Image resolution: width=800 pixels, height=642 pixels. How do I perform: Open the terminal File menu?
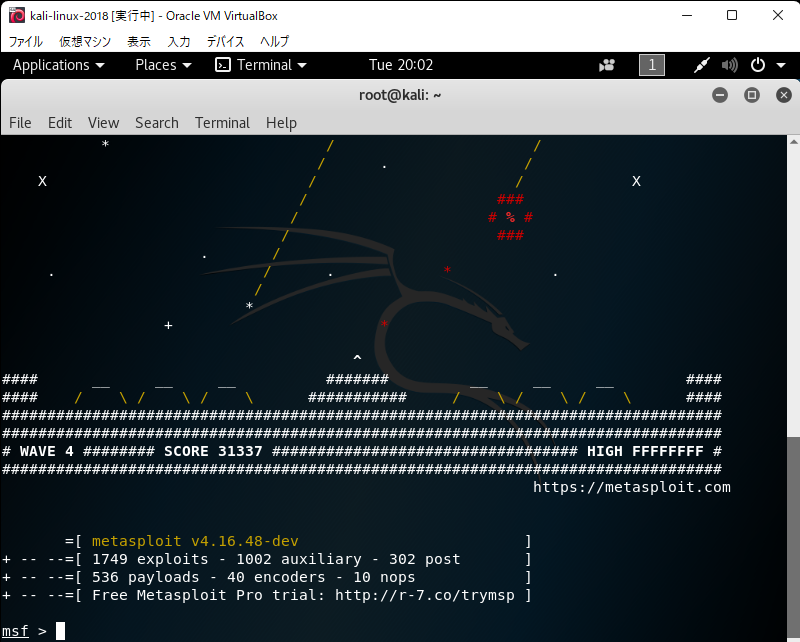(20, 123)
